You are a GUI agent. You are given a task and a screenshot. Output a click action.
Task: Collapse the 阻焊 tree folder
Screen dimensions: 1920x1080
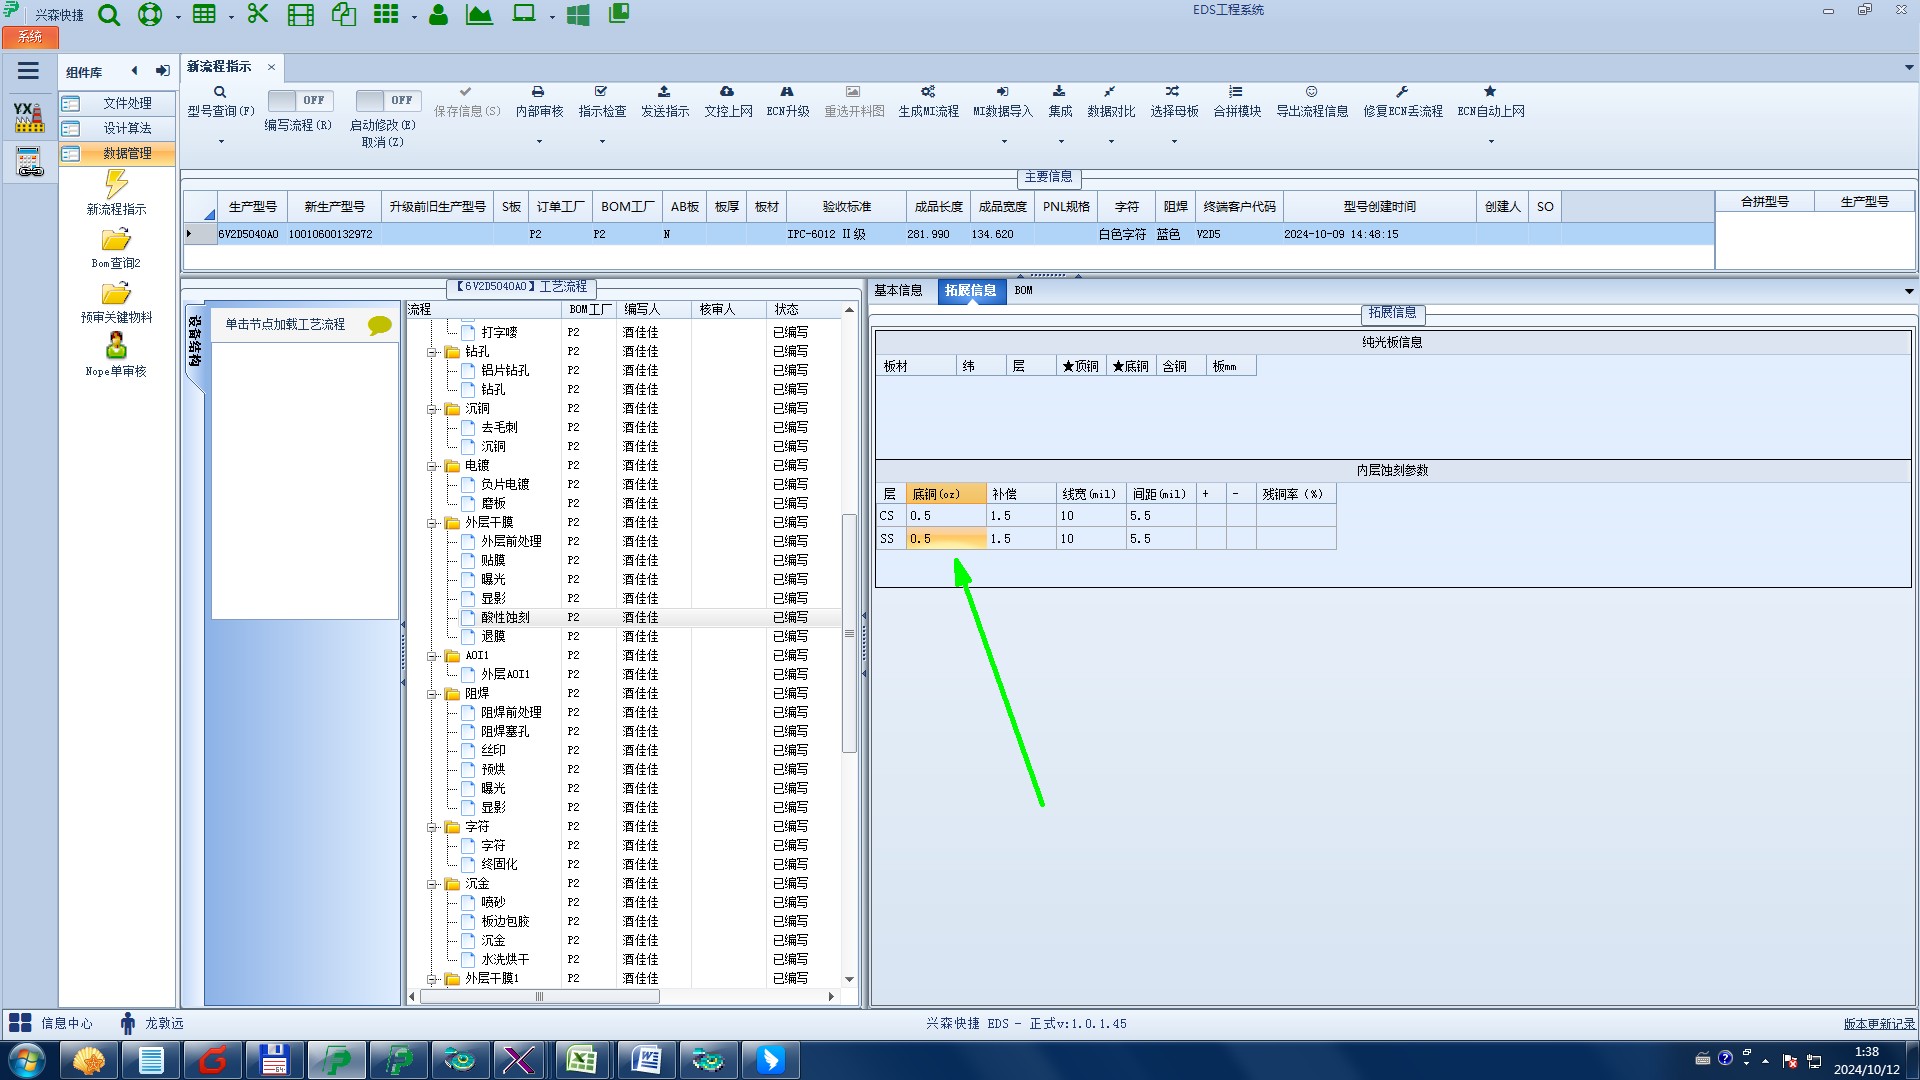[x=432, y=694]
